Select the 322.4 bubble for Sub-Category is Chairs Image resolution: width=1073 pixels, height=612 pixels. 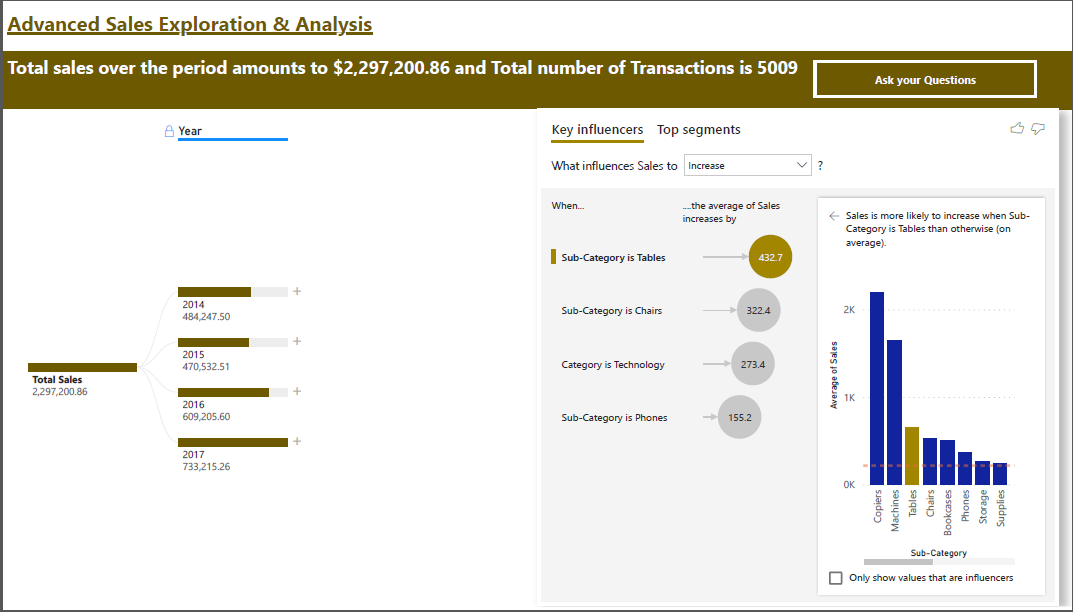tap(761, 310)
